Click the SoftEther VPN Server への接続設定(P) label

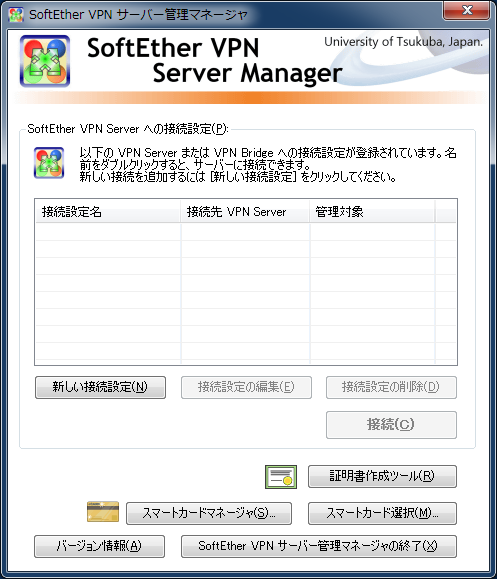(x=128, y=129)
